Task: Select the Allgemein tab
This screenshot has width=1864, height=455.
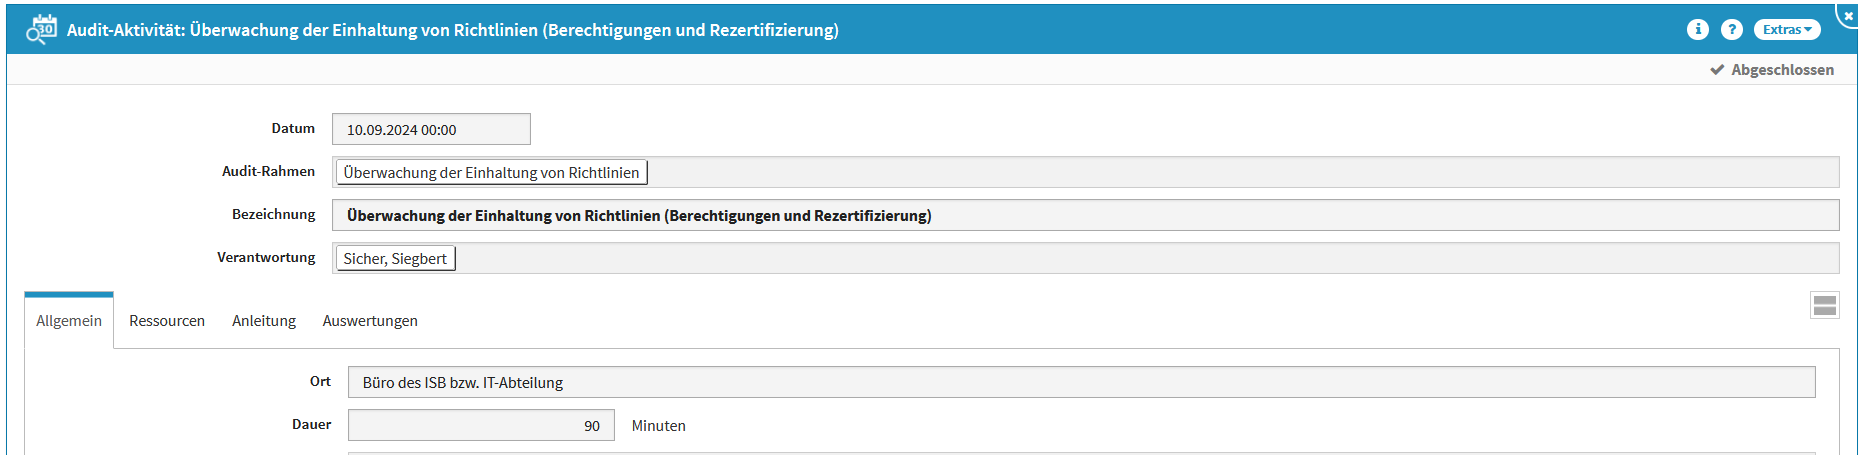Action: click(x=69, y=321)
